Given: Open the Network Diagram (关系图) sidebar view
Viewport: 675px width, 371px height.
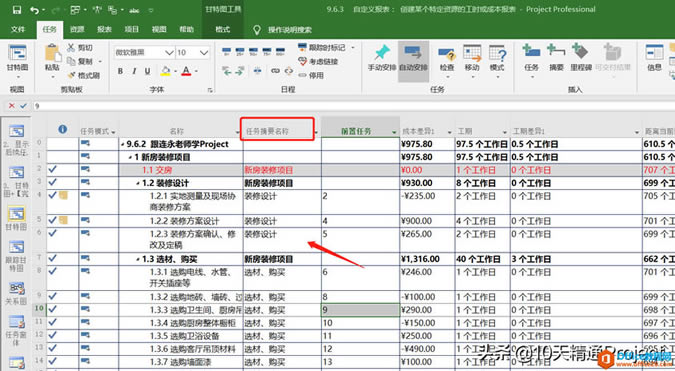Looking at the screenshot, I should [x=16, y=288].
